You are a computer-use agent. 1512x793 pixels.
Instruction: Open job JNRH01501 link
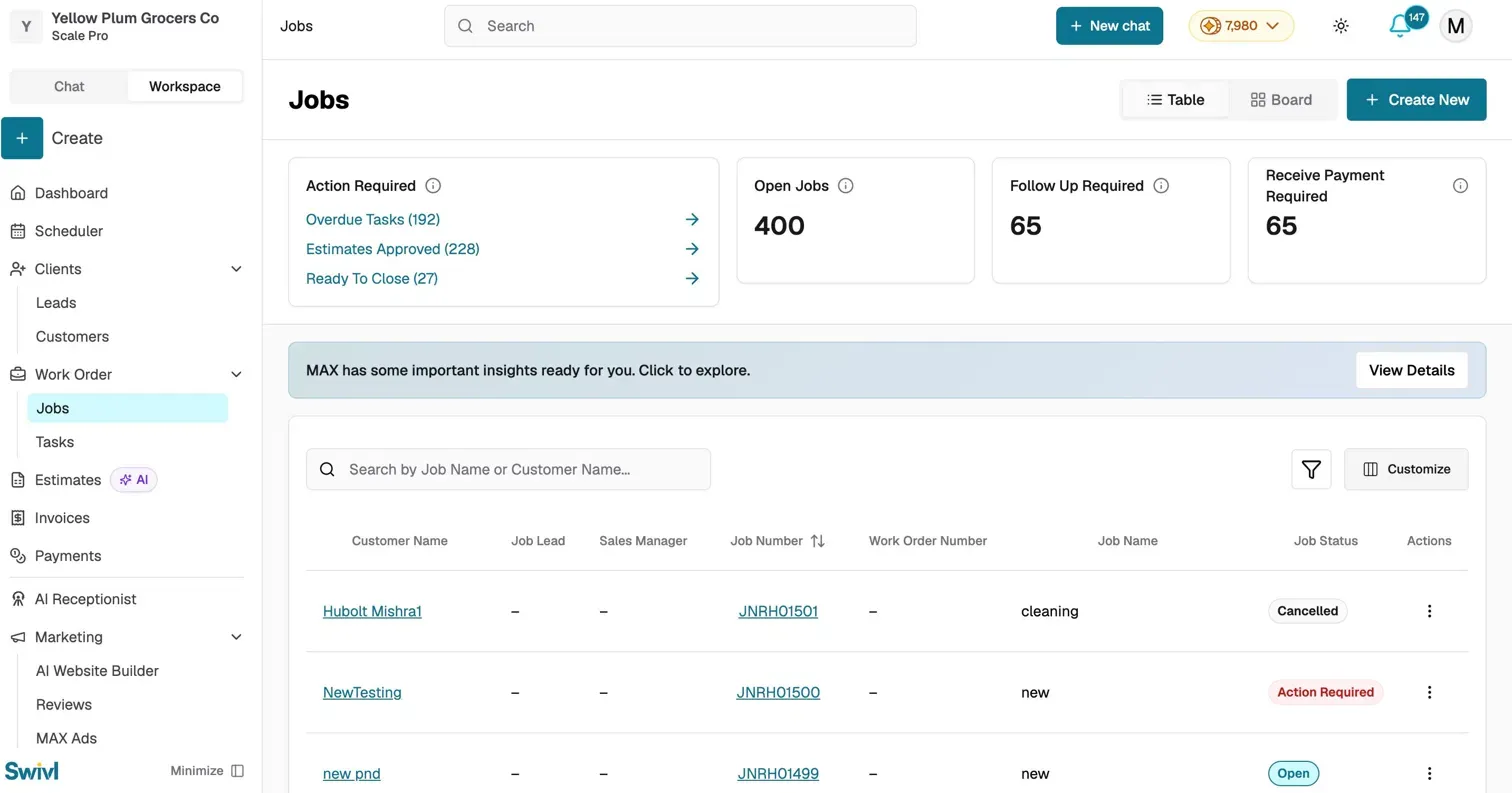[778, 611]
